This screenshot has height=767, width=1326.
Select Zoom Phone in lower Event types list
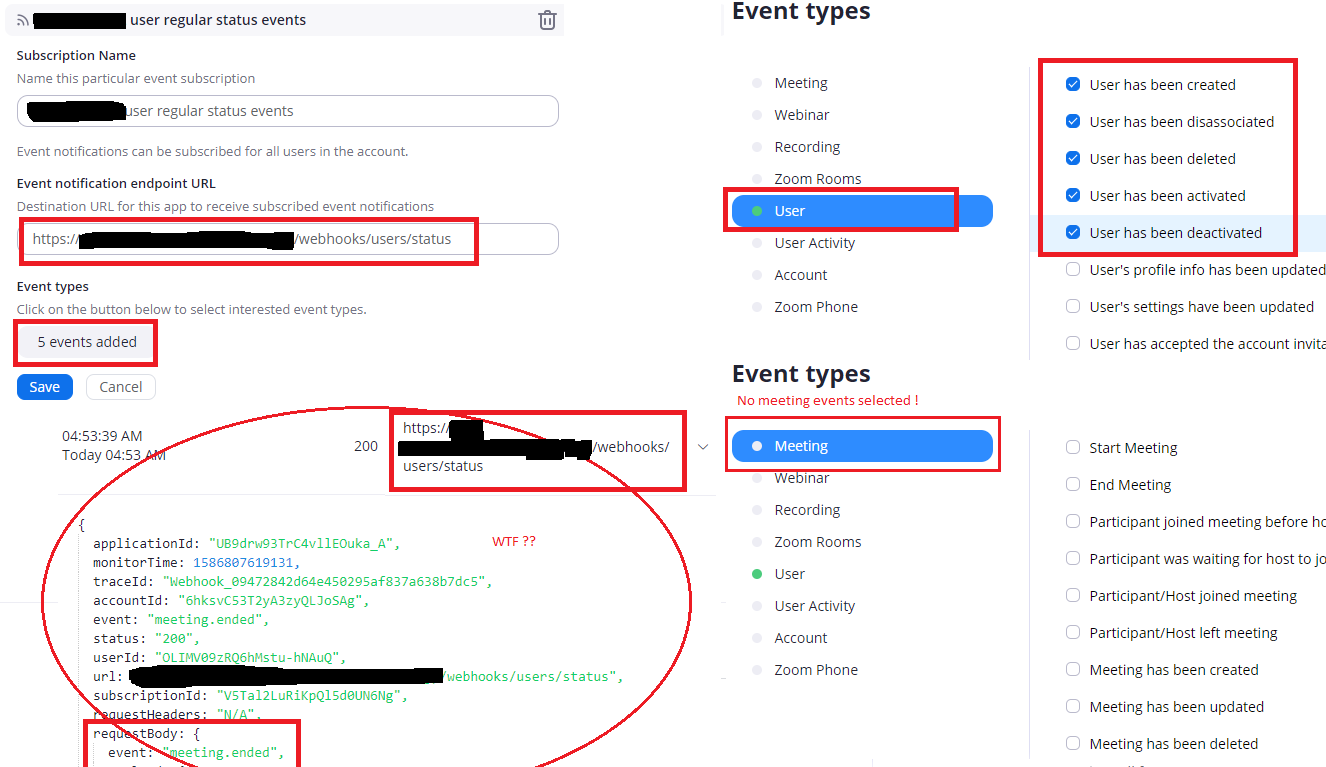816,670
